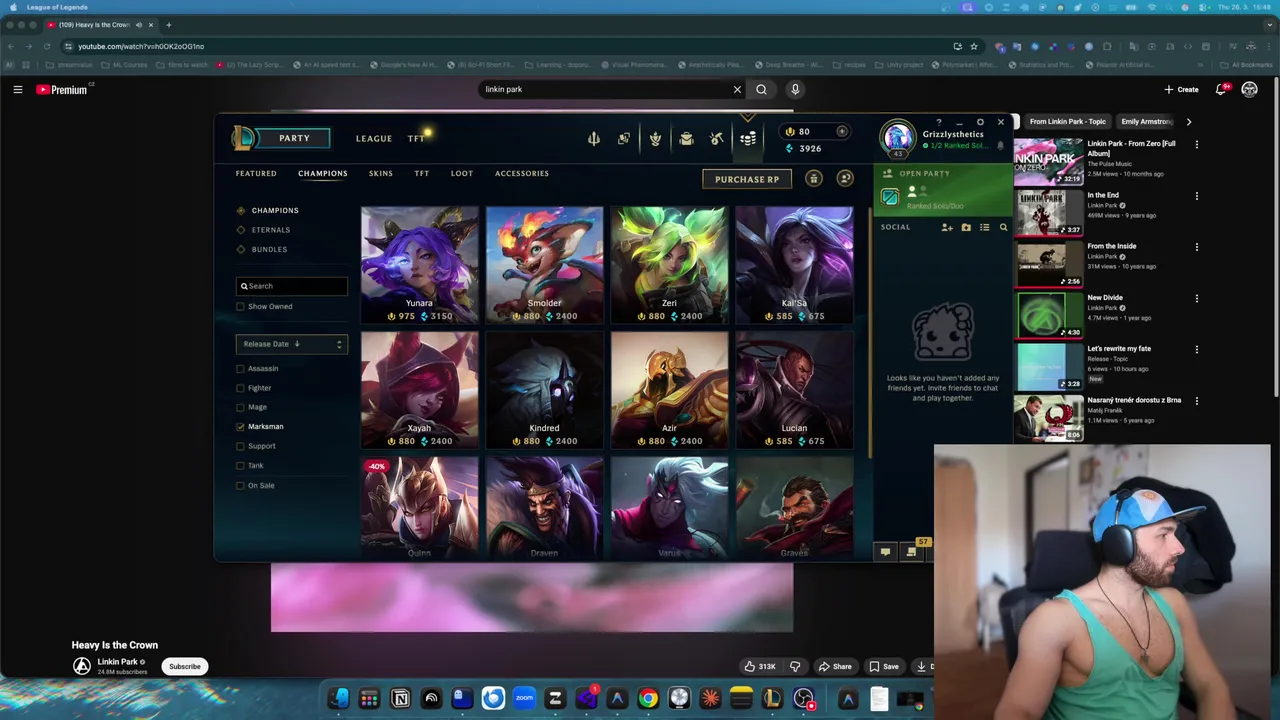Dislike the video
The height and width of the screenshot is (720, 1280).
click(795, 666)
